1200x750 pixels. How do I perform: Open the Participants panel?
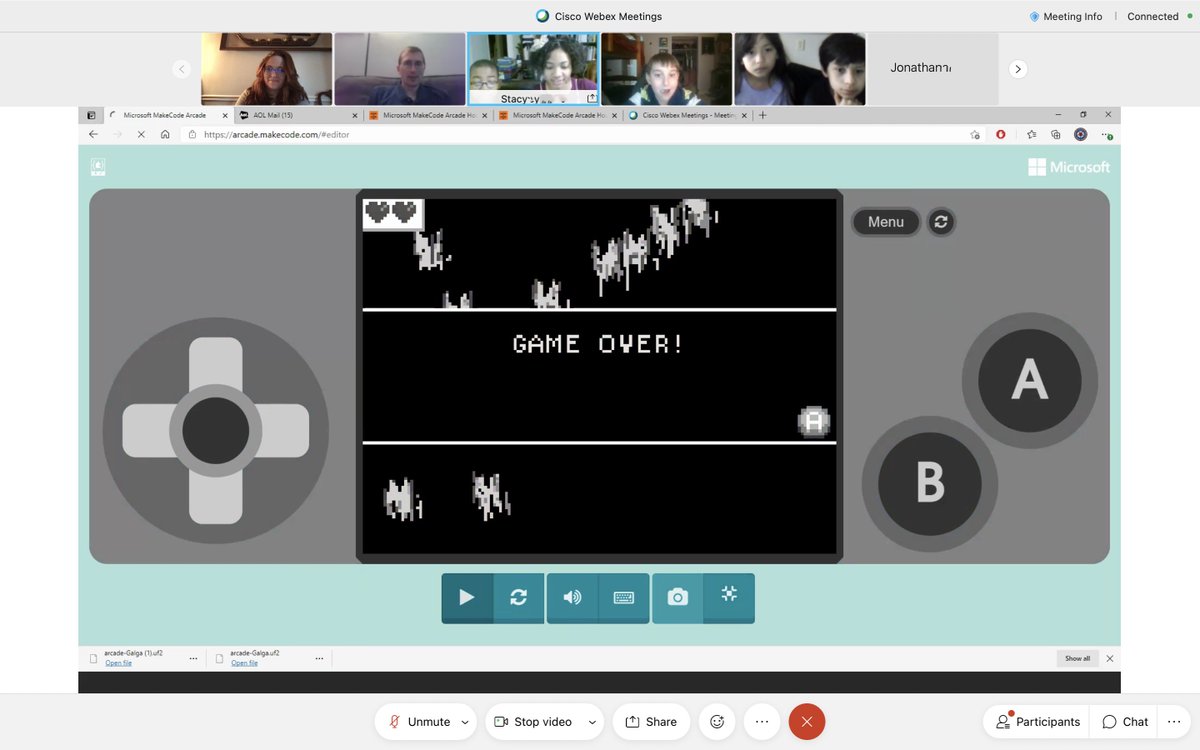pos(1038,722)
